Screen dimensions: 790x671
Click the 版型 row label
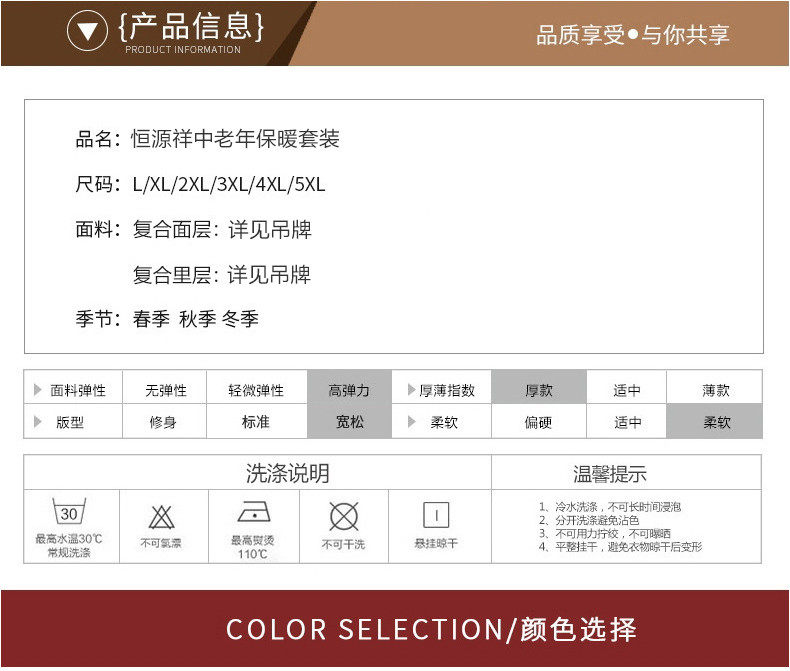(x=70, y=422)
